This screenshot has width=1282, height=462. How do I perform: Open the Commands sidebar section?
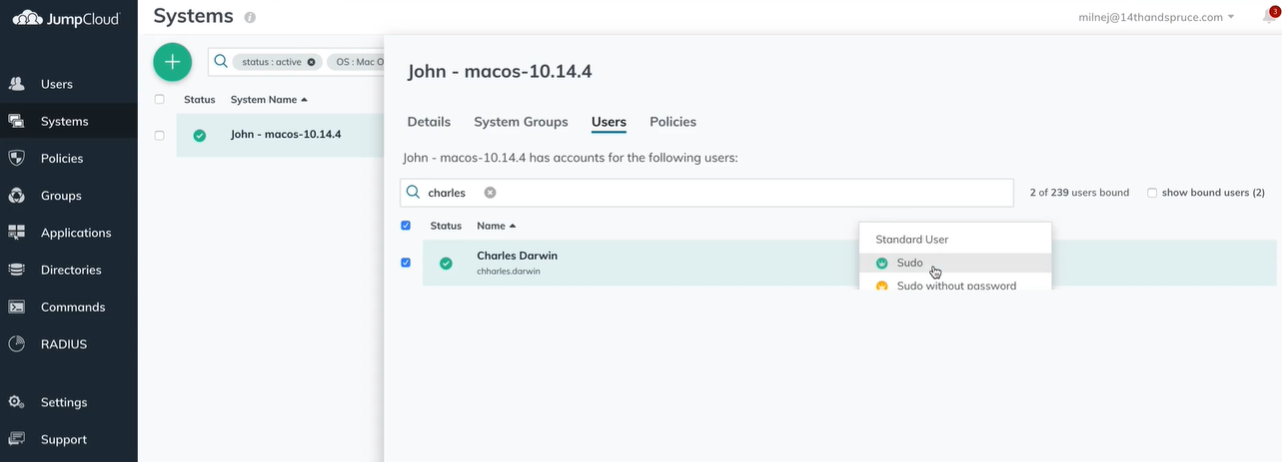(x=72, y=307)
